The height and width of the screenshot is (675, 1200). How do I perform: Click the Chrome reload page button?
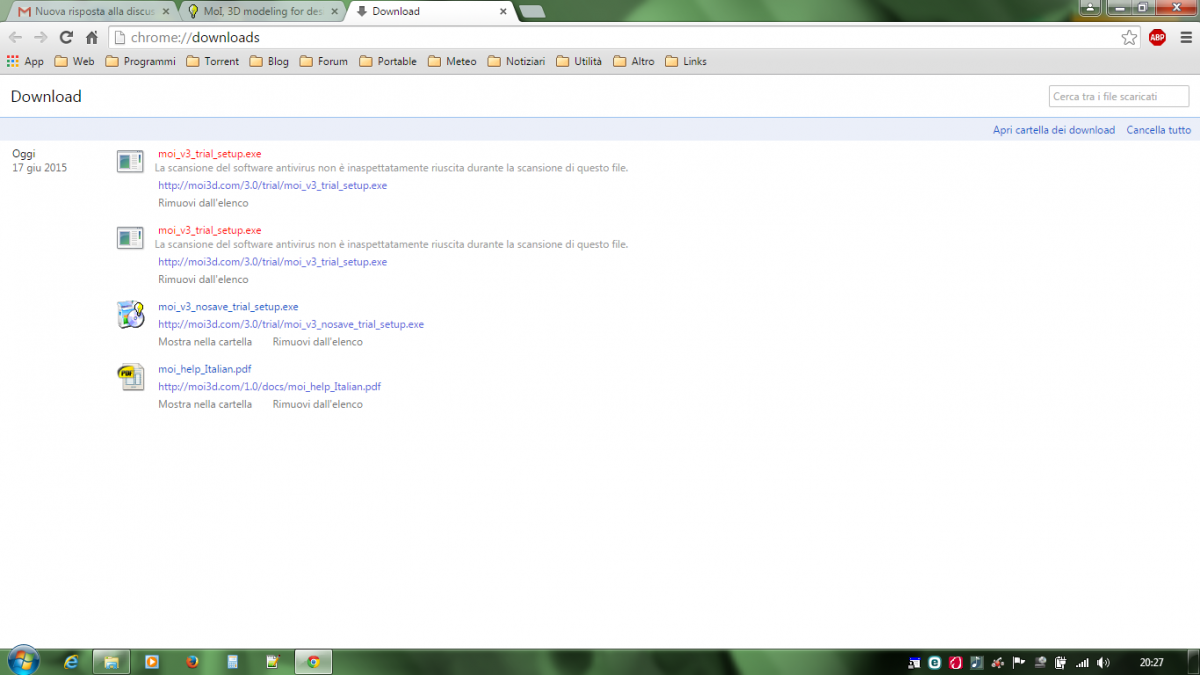click(66, 38)
